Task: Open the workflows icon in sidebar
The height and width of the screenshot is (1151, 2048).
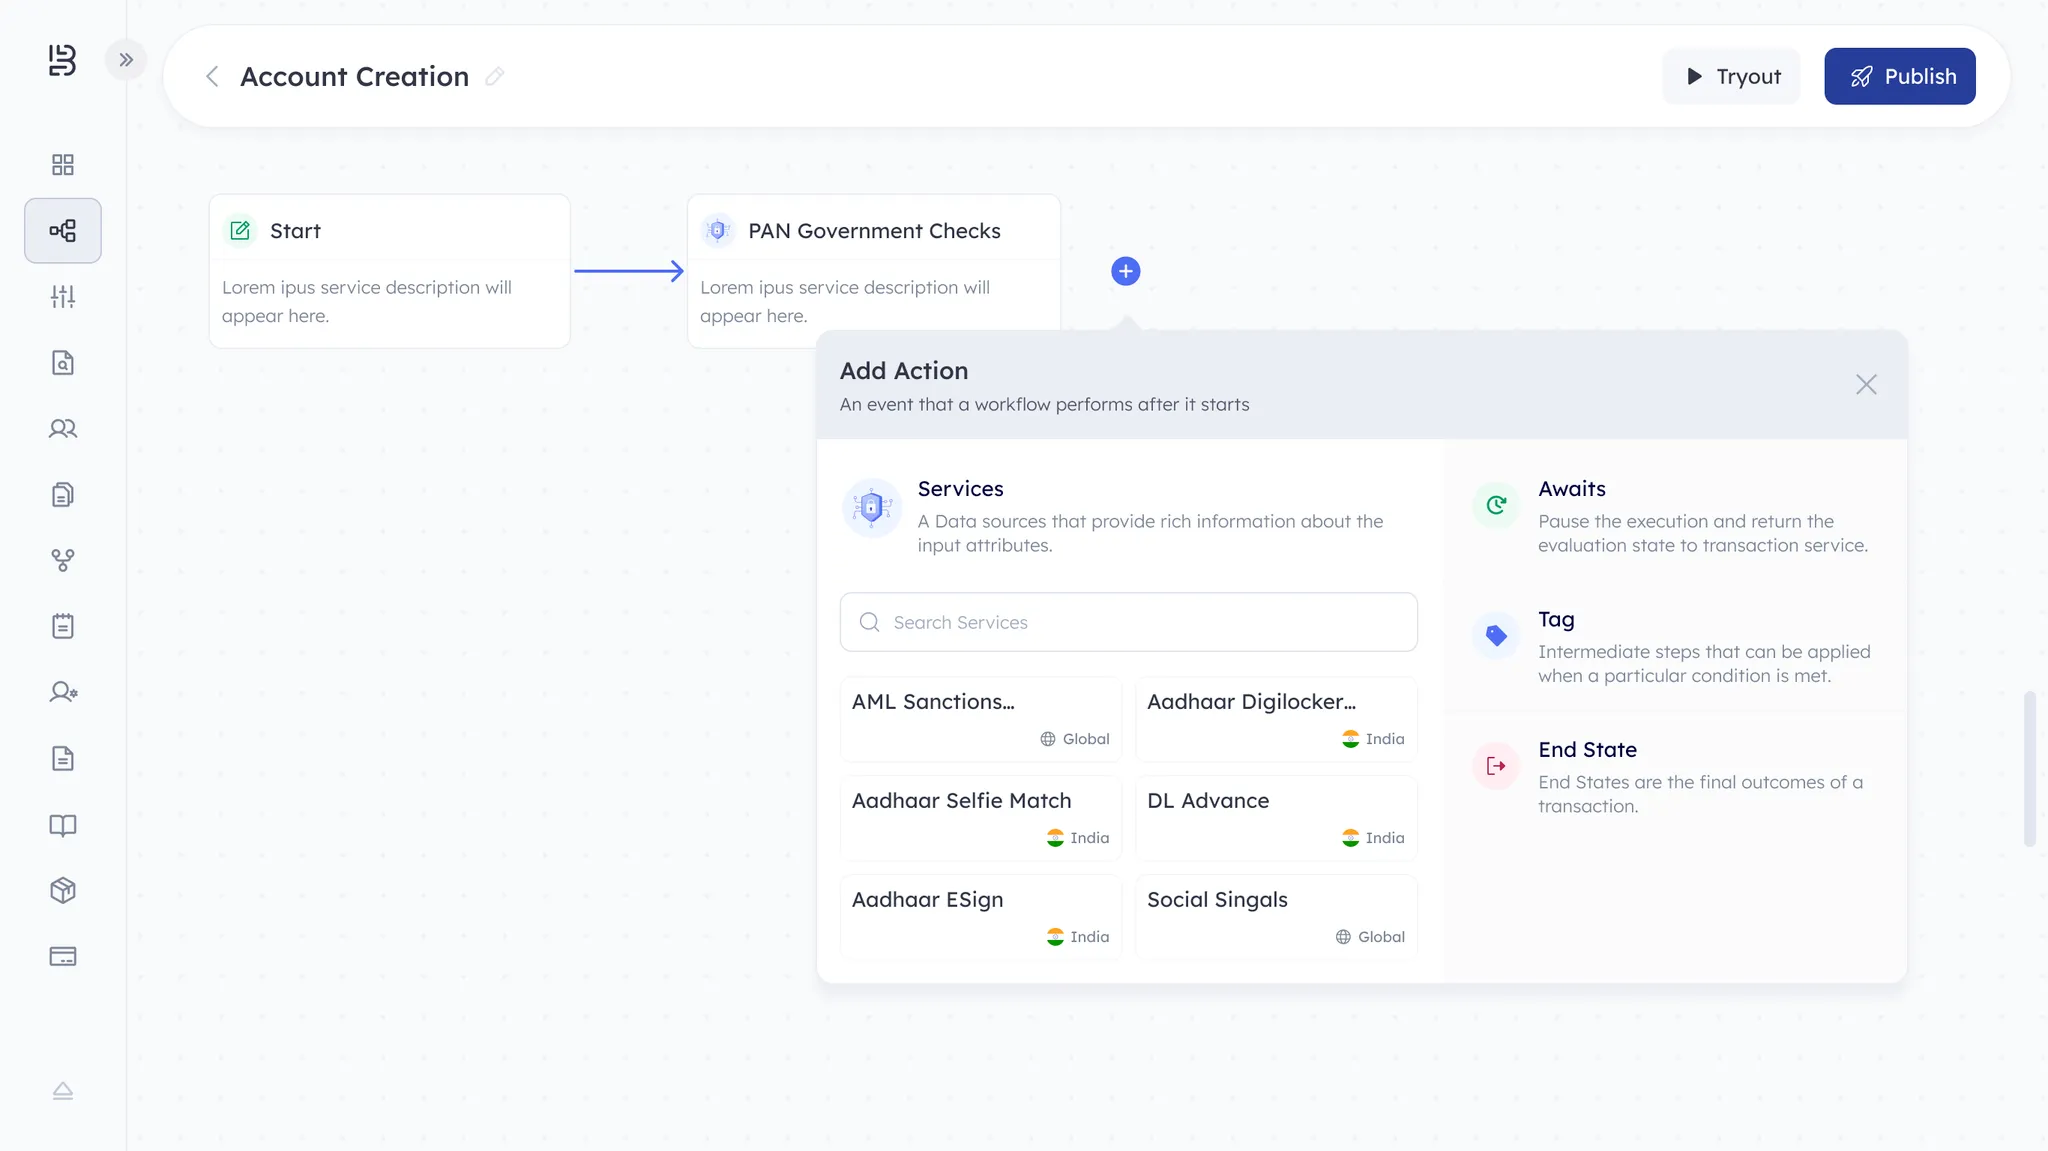Action: tap(63, 231)
